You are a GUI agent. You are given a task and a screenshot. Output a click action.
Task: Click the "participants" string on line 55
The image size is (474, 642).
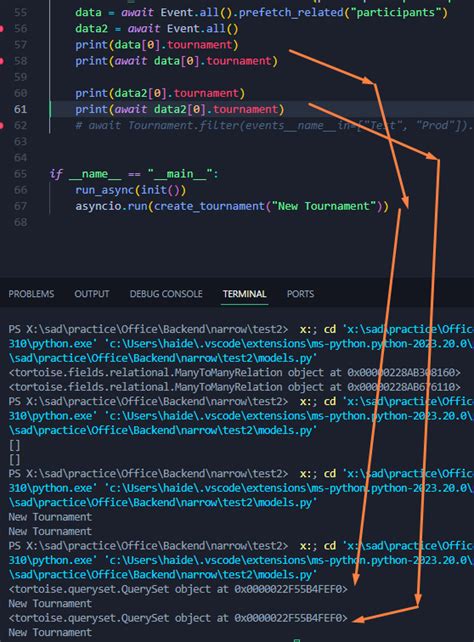point(396,12)
